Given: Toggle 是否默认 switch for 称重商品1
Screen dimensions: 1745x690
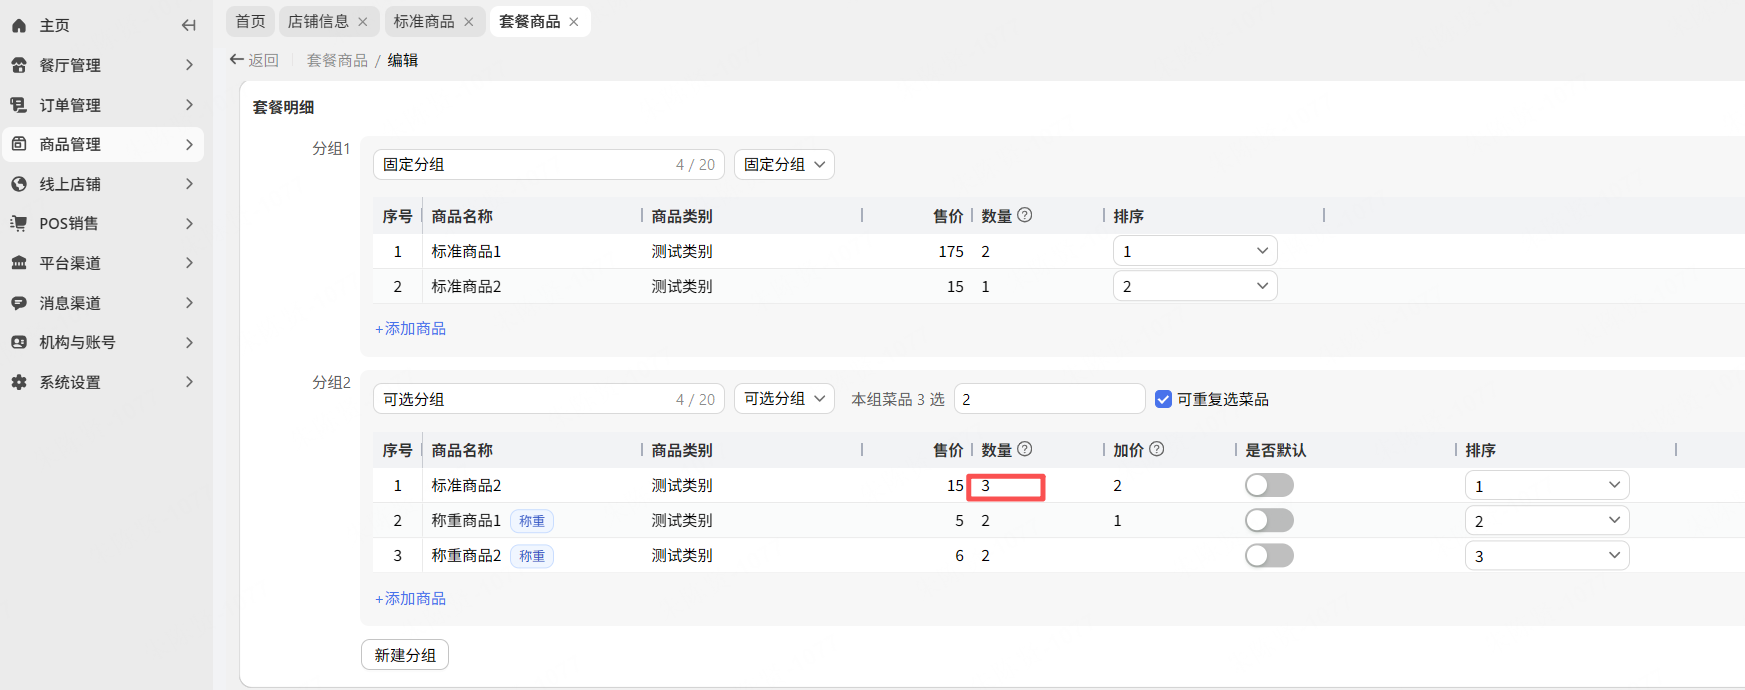Looking at the screenshot, I should (1269, 520).
